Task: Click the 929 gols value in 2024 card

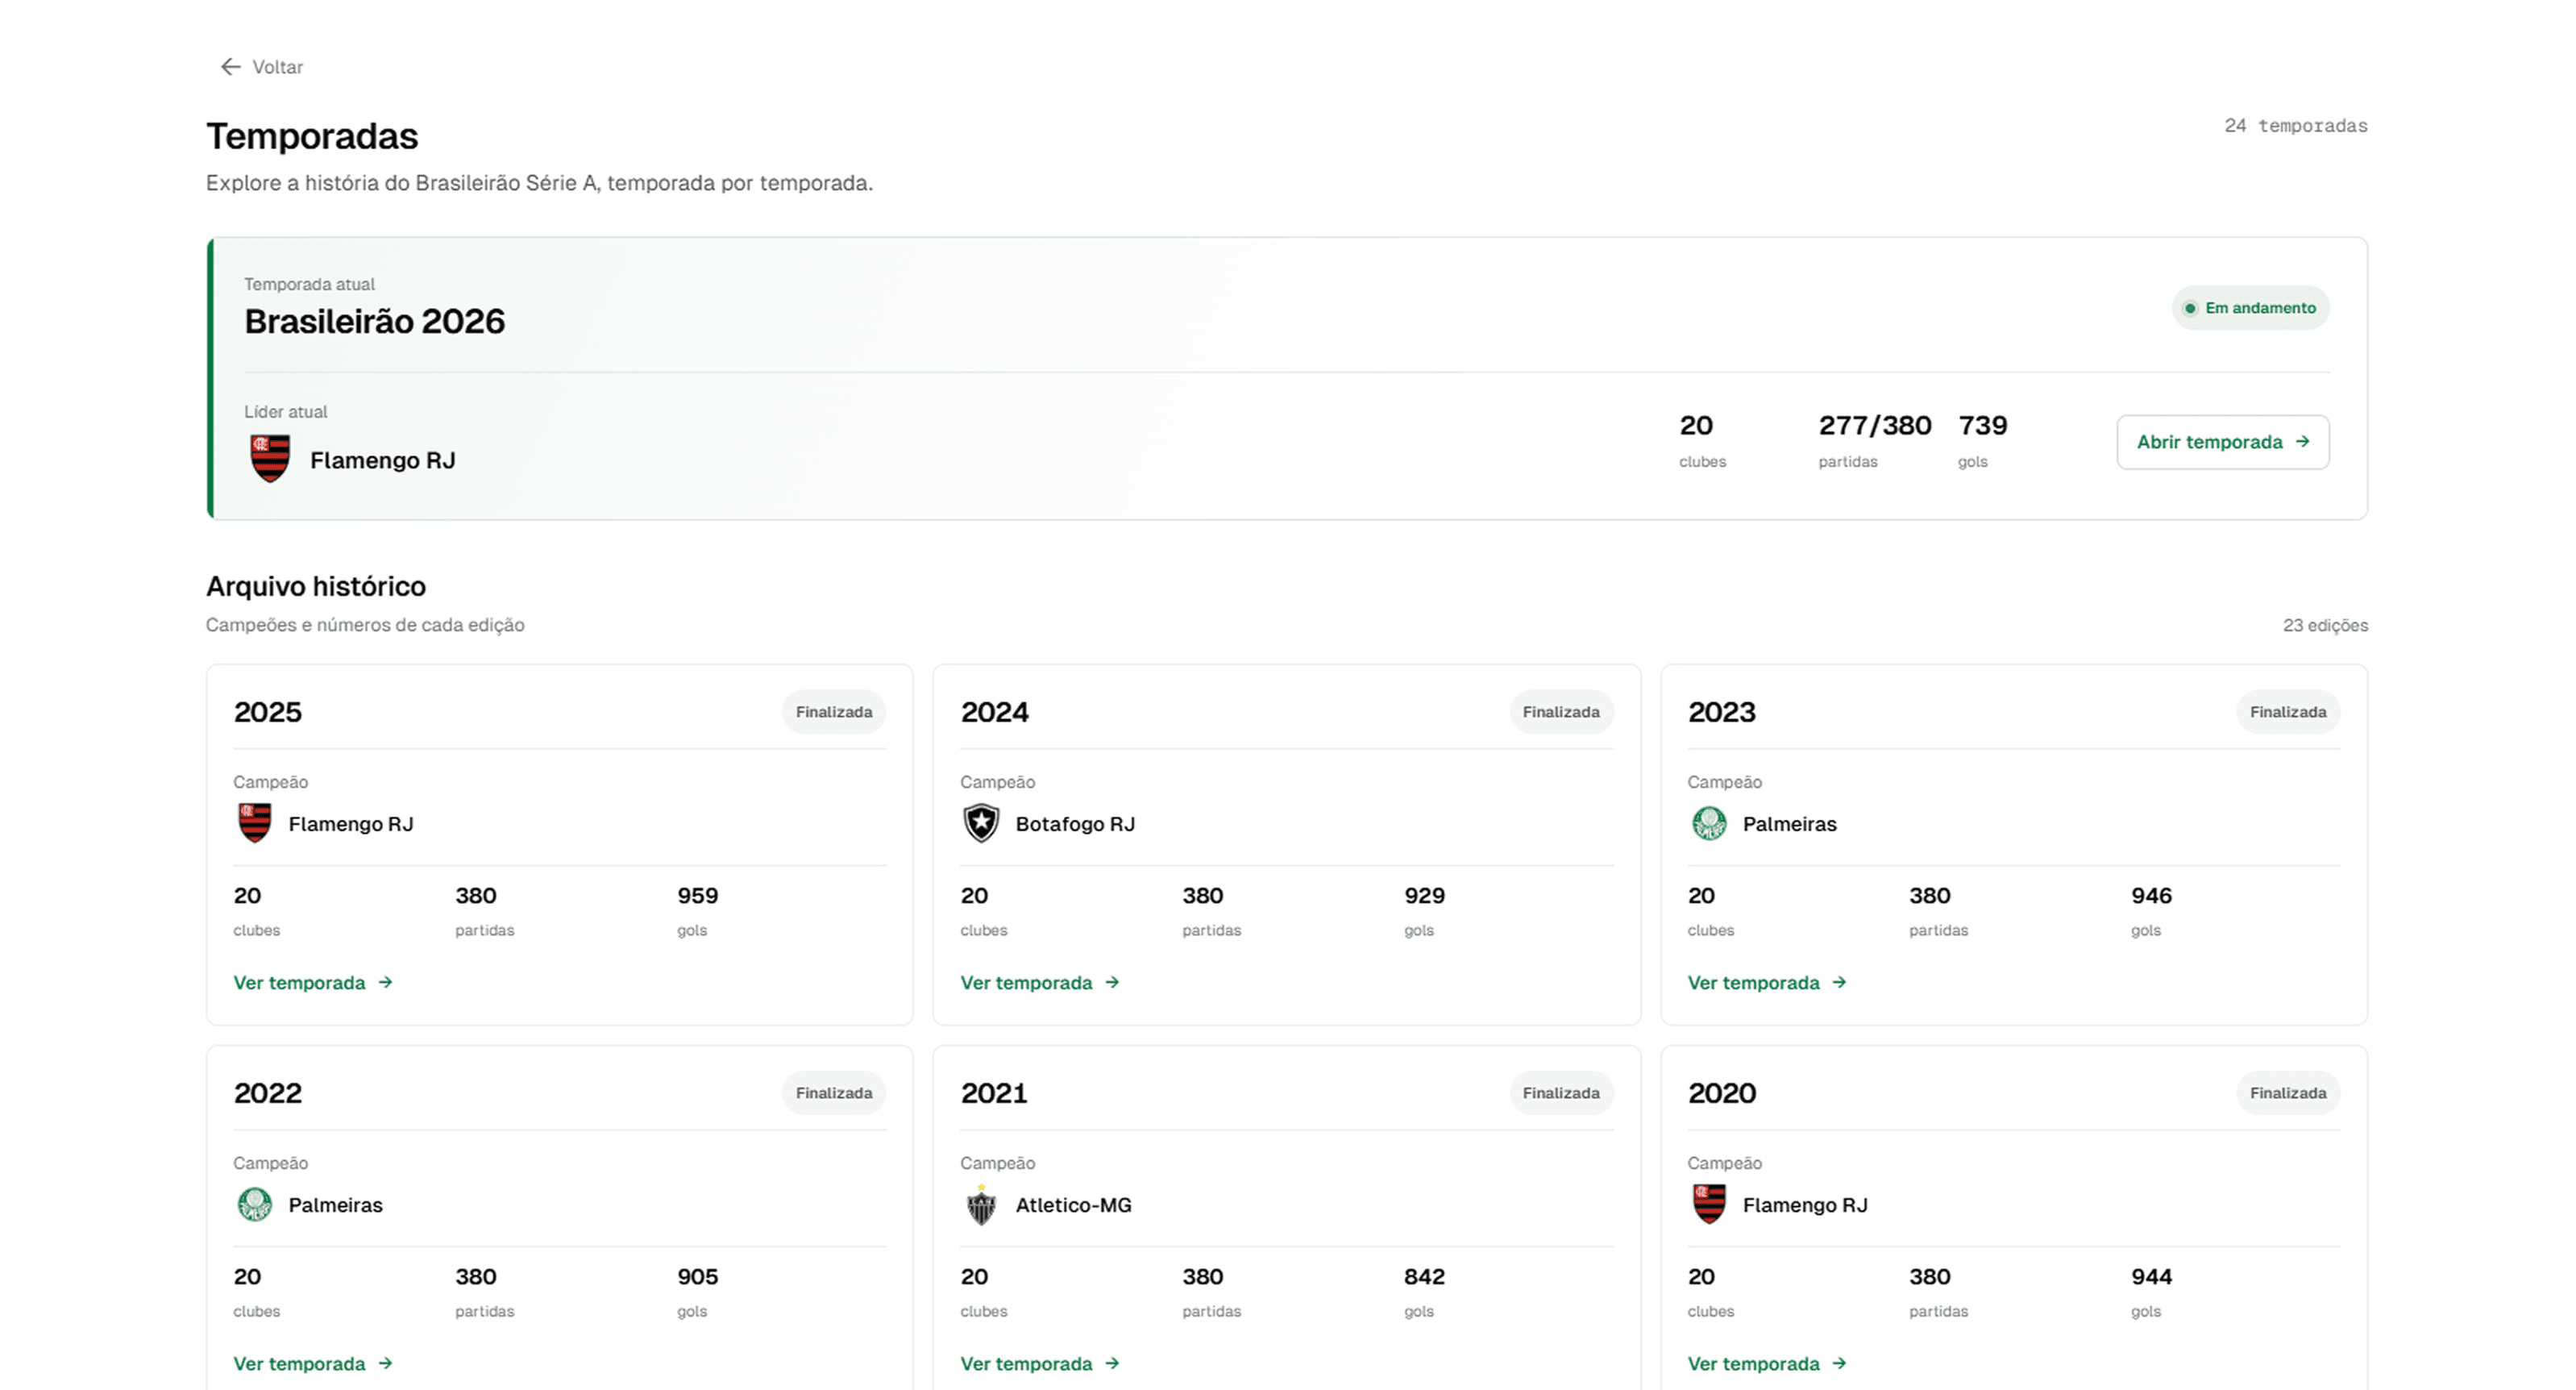Action: (x=1424, y=896)
